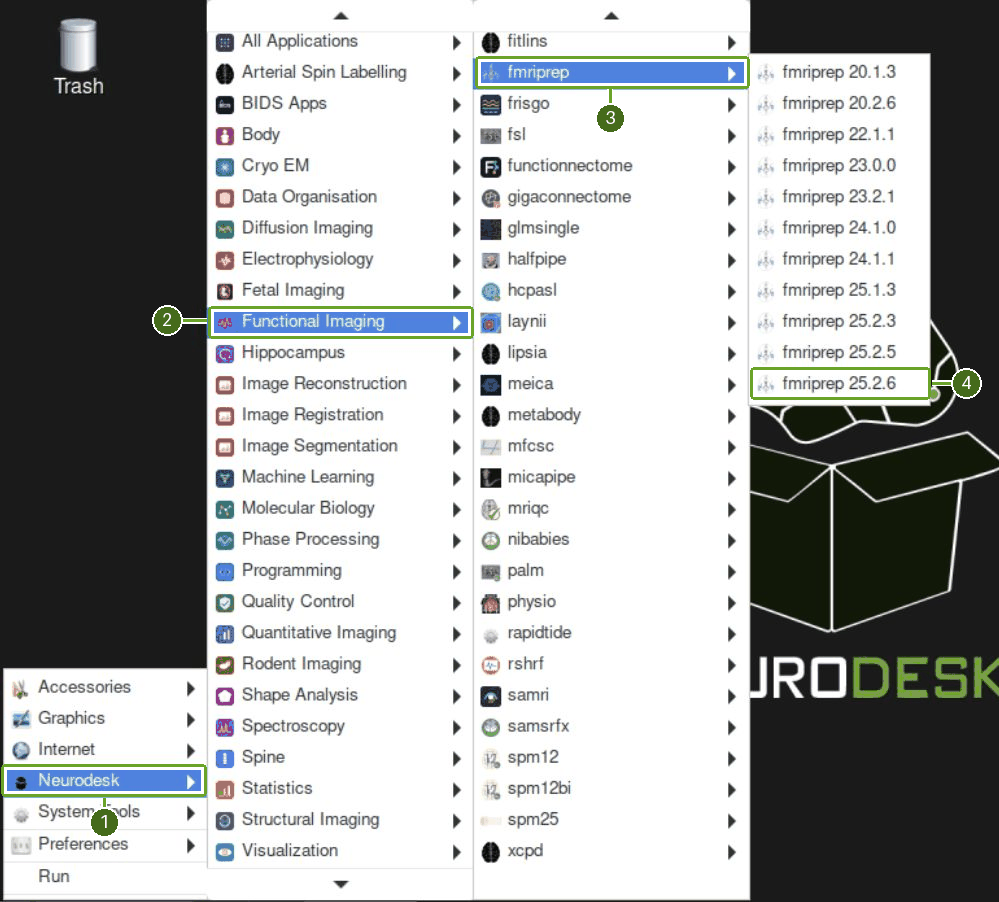Click the micapipe icon

coord(491,478)
